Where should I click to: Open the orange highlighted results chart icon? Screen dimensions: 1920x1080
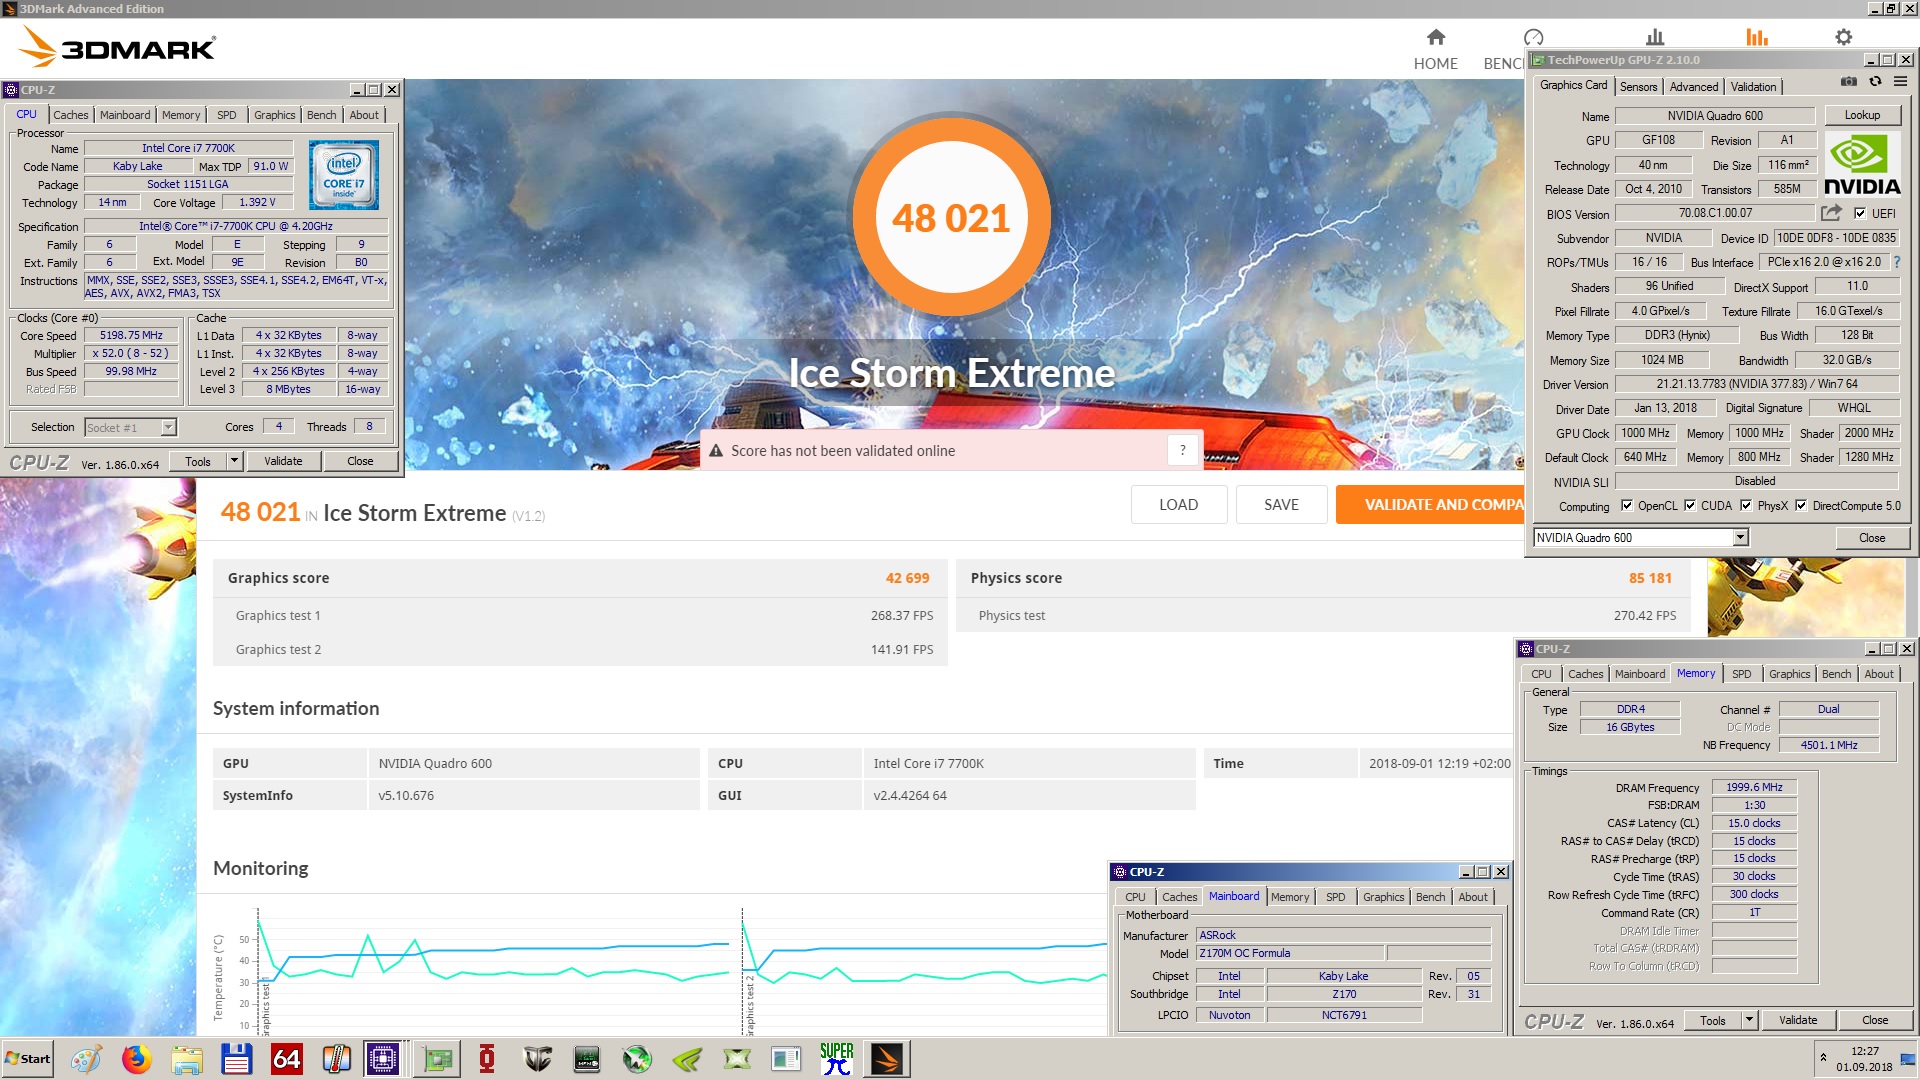click(1757, 37)
